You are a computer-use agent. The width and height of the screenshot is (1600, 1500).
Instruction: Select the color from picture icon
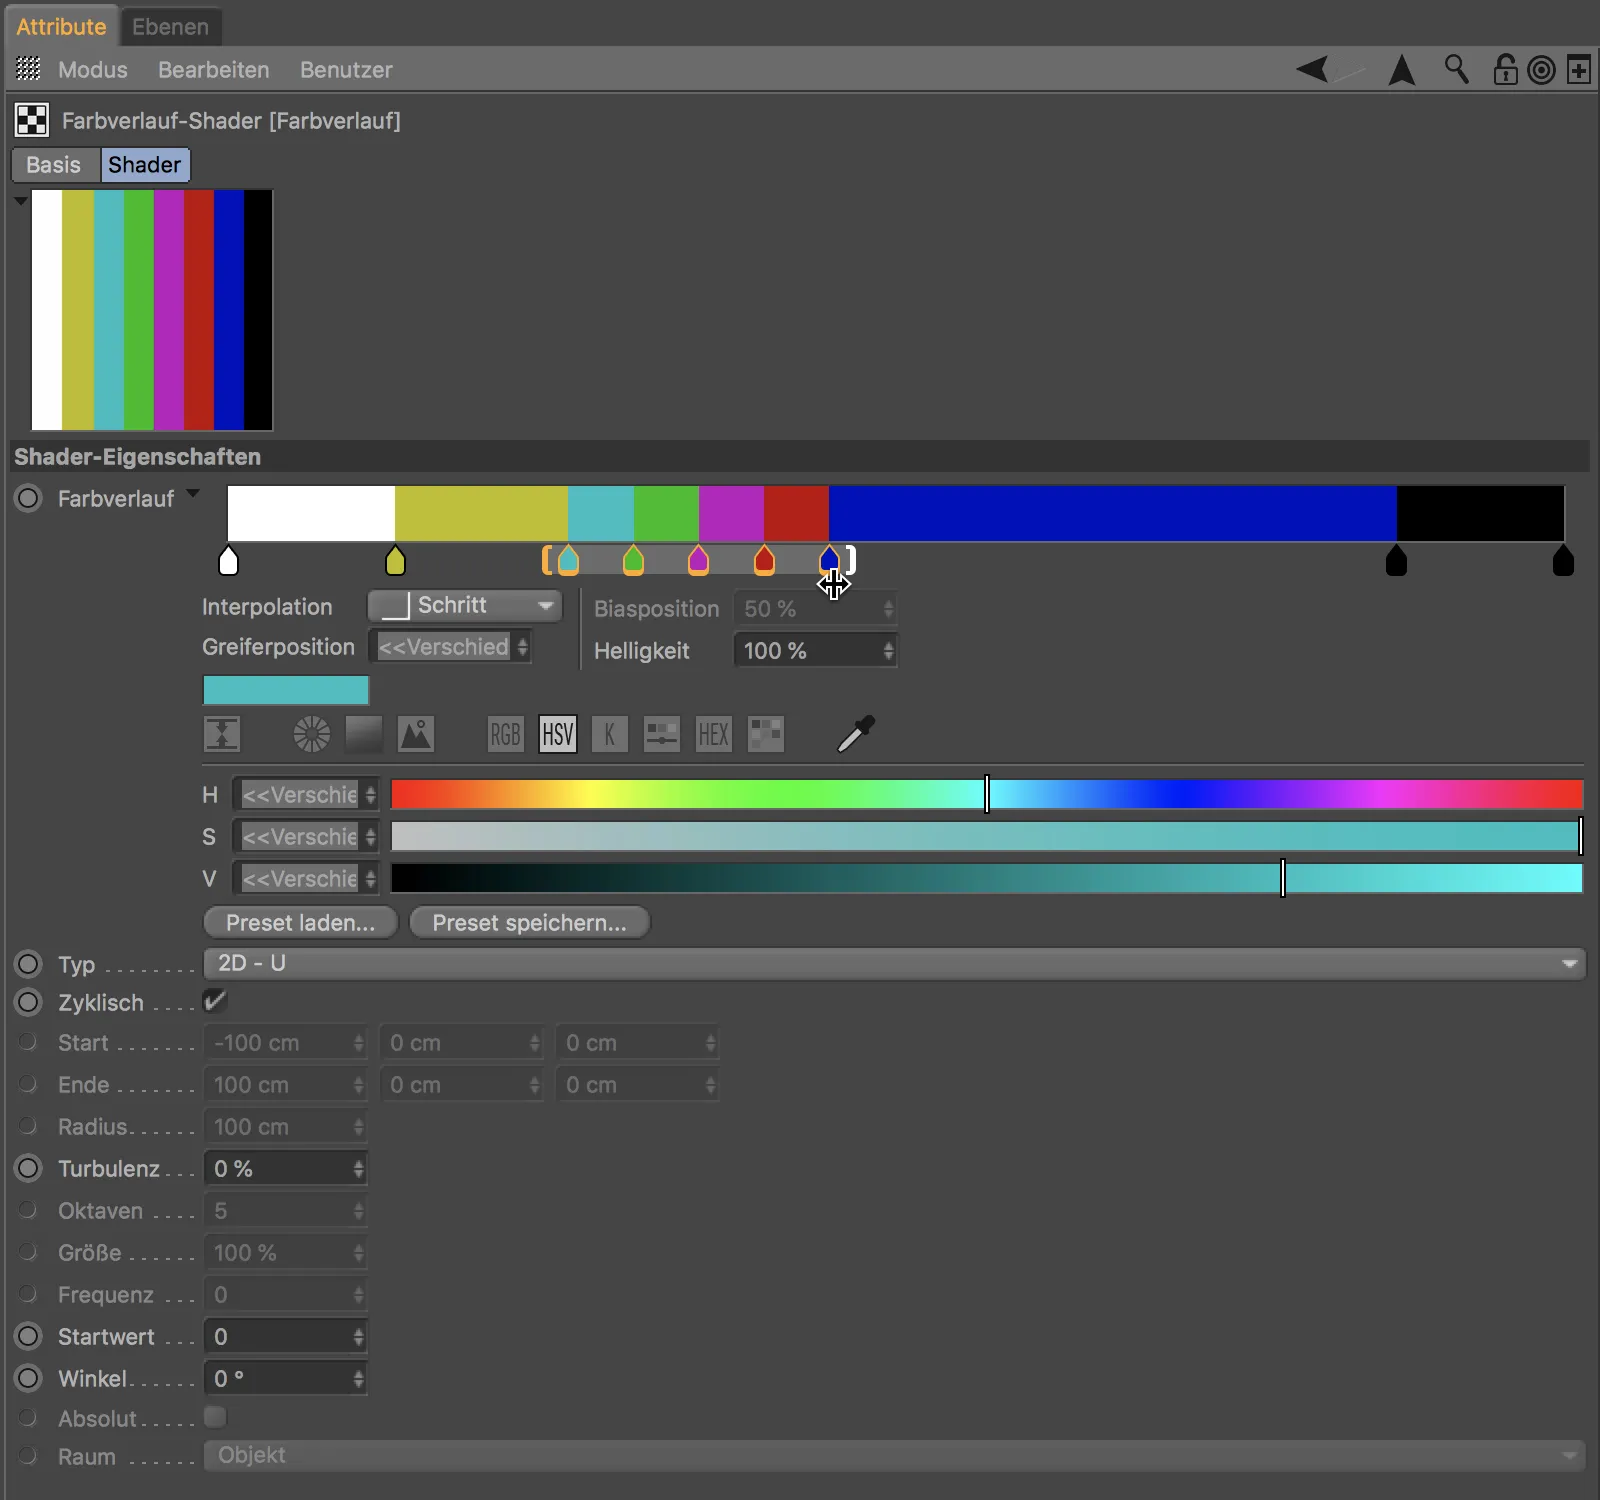pos(415,734)
